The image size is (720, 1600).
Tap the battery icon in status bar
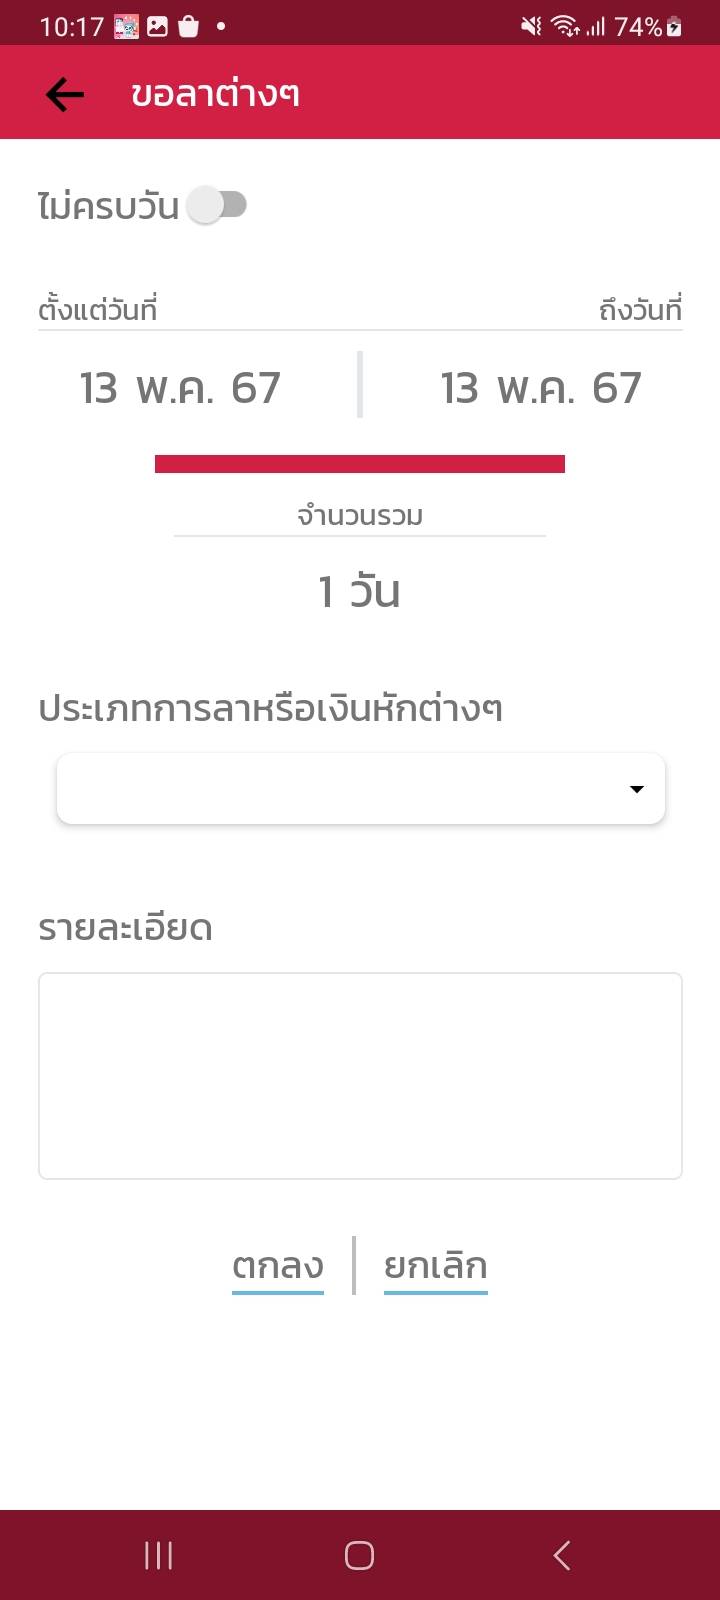tap(675, 27)
